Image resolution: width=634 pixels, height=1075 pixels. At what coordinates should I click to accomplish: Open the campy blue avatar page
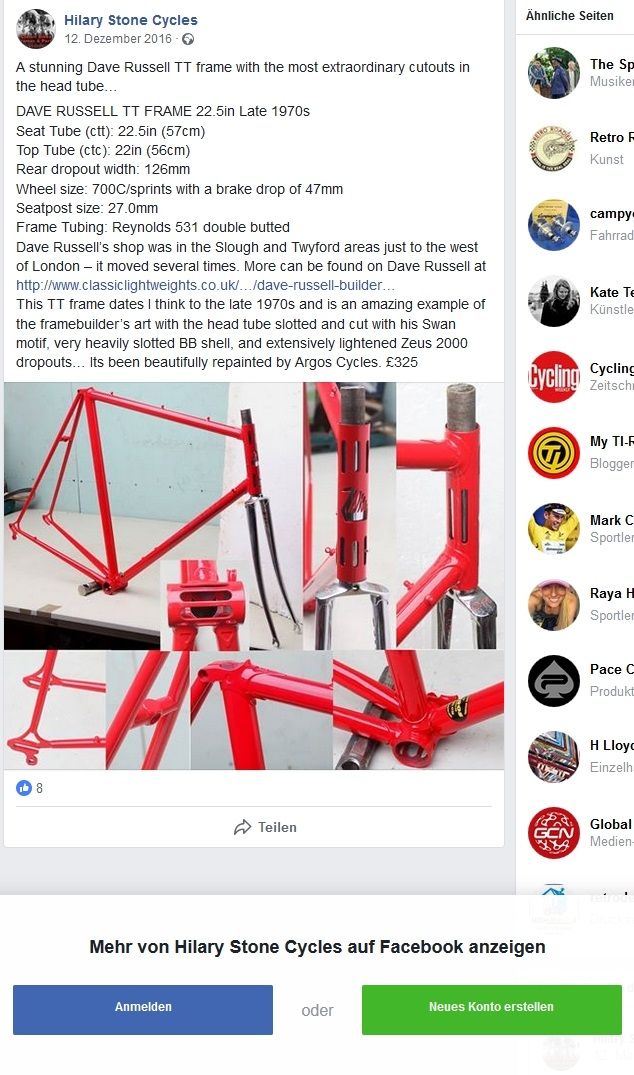(x=554, y=224)
